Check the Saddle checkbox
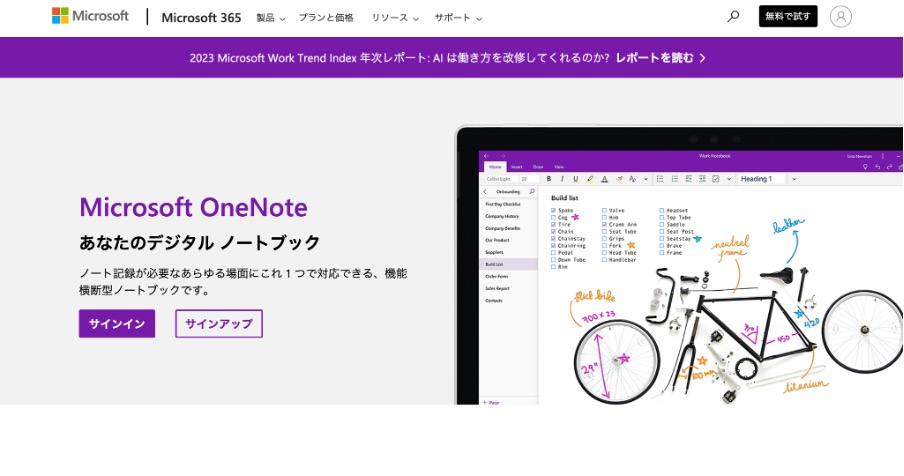Viewport: 904px width, 476px height. [x=662, y=224]
